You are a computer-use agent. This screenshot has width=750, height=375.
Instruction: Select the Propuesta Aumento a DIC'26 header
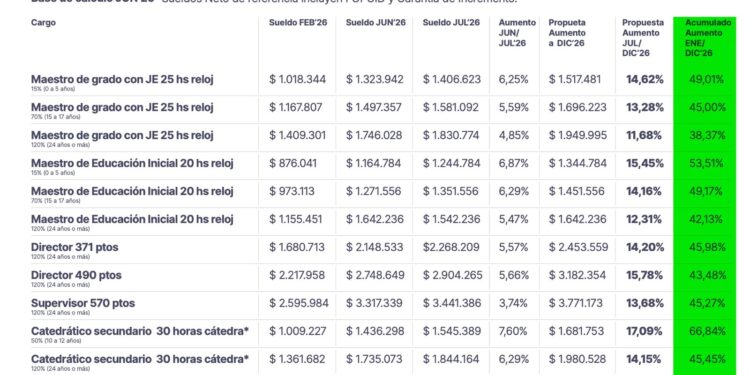pyautogui.click(x=567, y=33)
